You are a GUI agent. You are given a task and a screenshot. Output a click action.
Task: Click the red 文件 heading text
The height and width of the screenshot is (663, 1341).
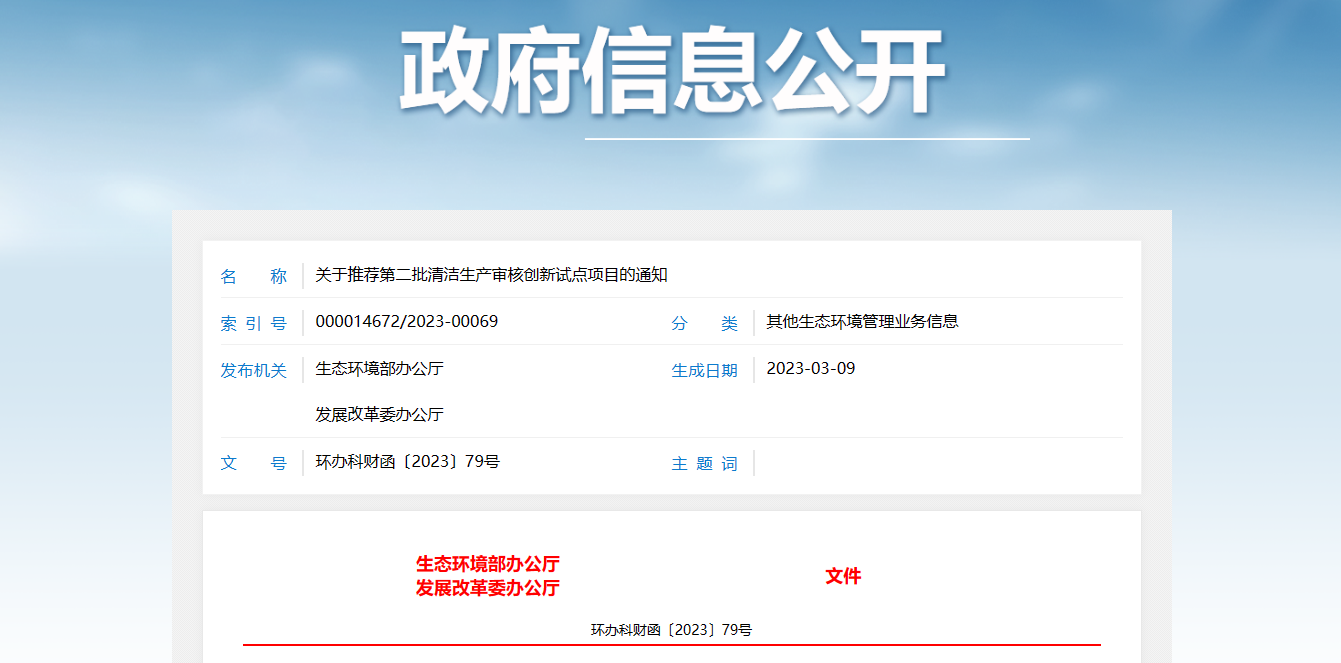(843, 576)
